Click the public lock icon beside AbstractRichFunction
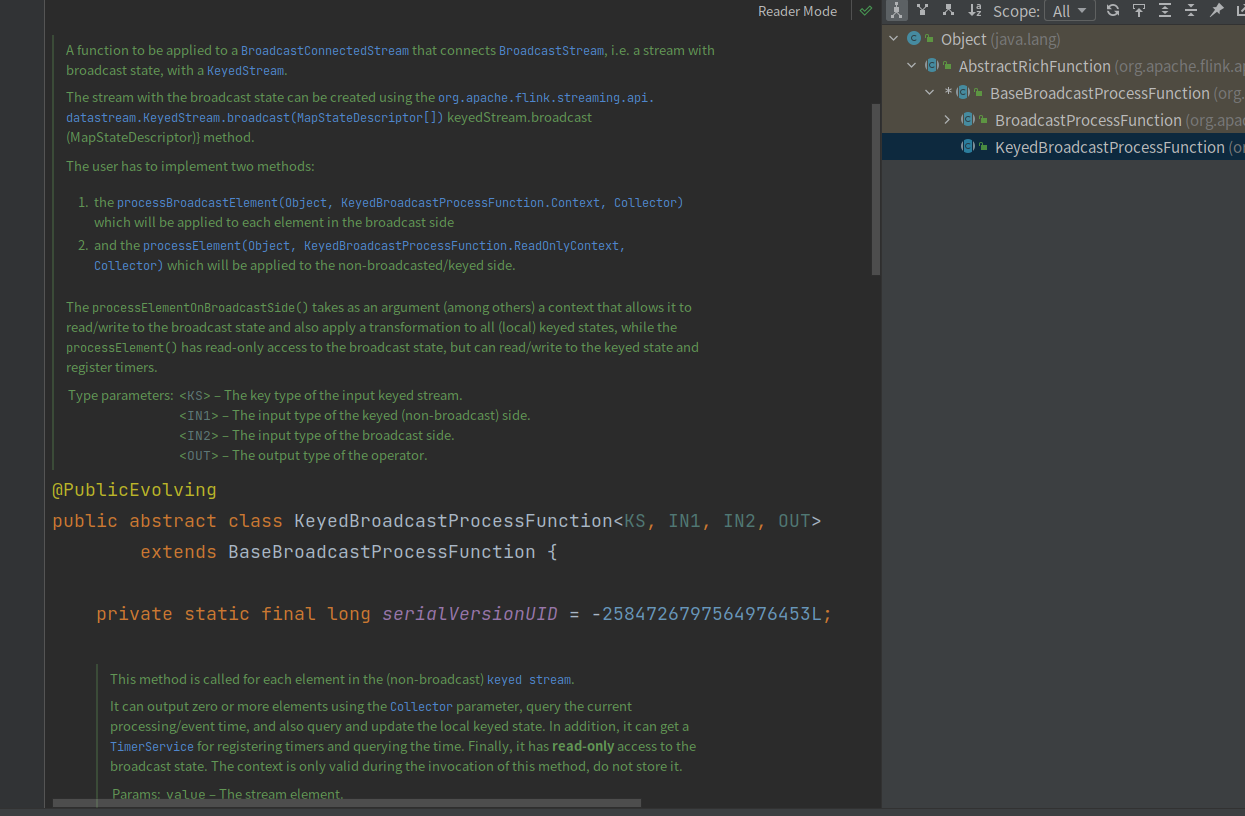The image size is (1245, 816). pos(948,67)
